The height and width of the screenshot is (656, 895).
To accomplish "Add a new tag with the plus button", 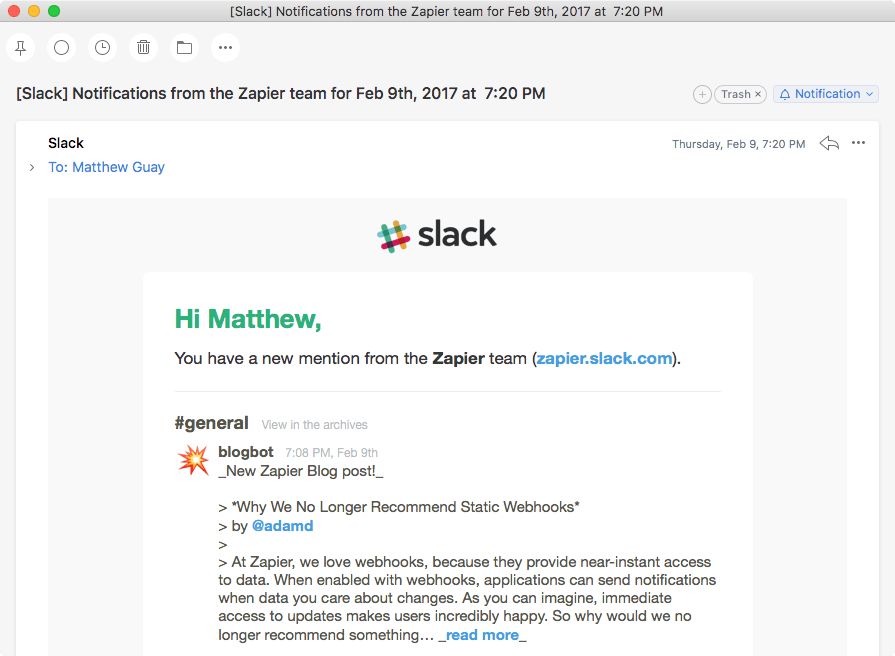I will 702,93.
